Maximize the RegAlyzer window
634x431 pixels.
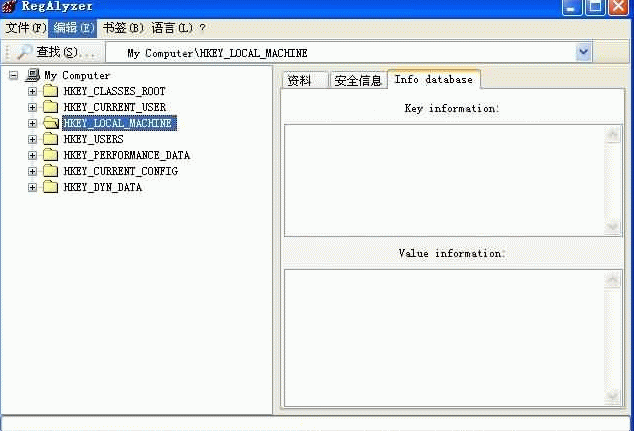tap(595, 6)
